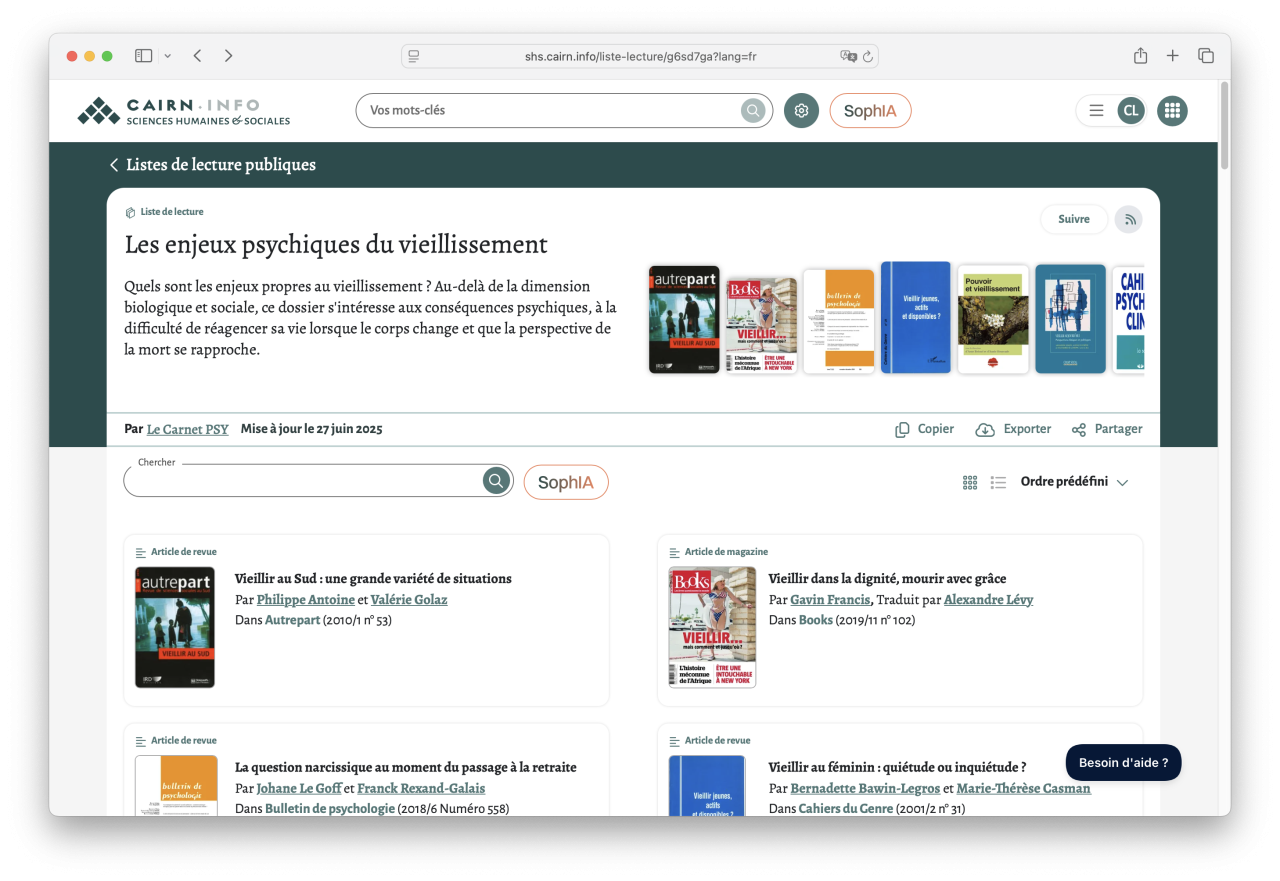The image size is (1280, 881).
Task: Click the Suivre button
Action: coord(1073,218)
